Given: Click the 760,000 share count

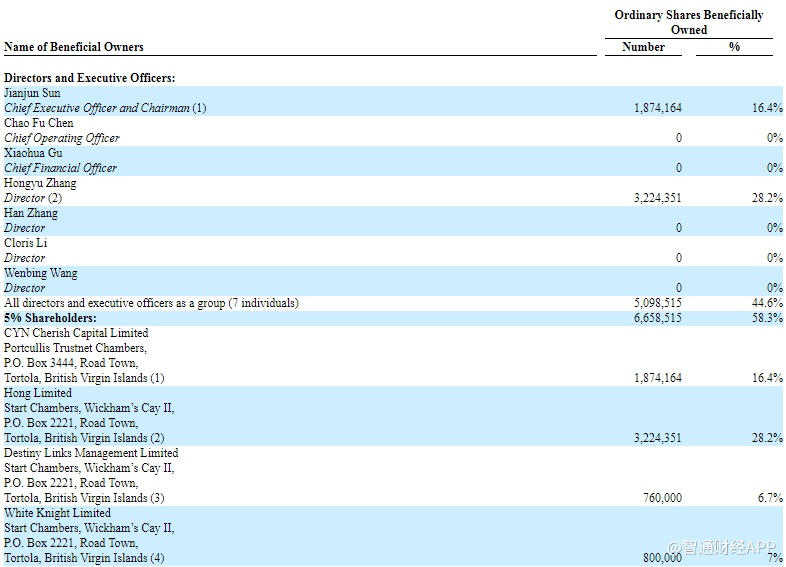Looking at the screenshot, I should click(663, 498).
